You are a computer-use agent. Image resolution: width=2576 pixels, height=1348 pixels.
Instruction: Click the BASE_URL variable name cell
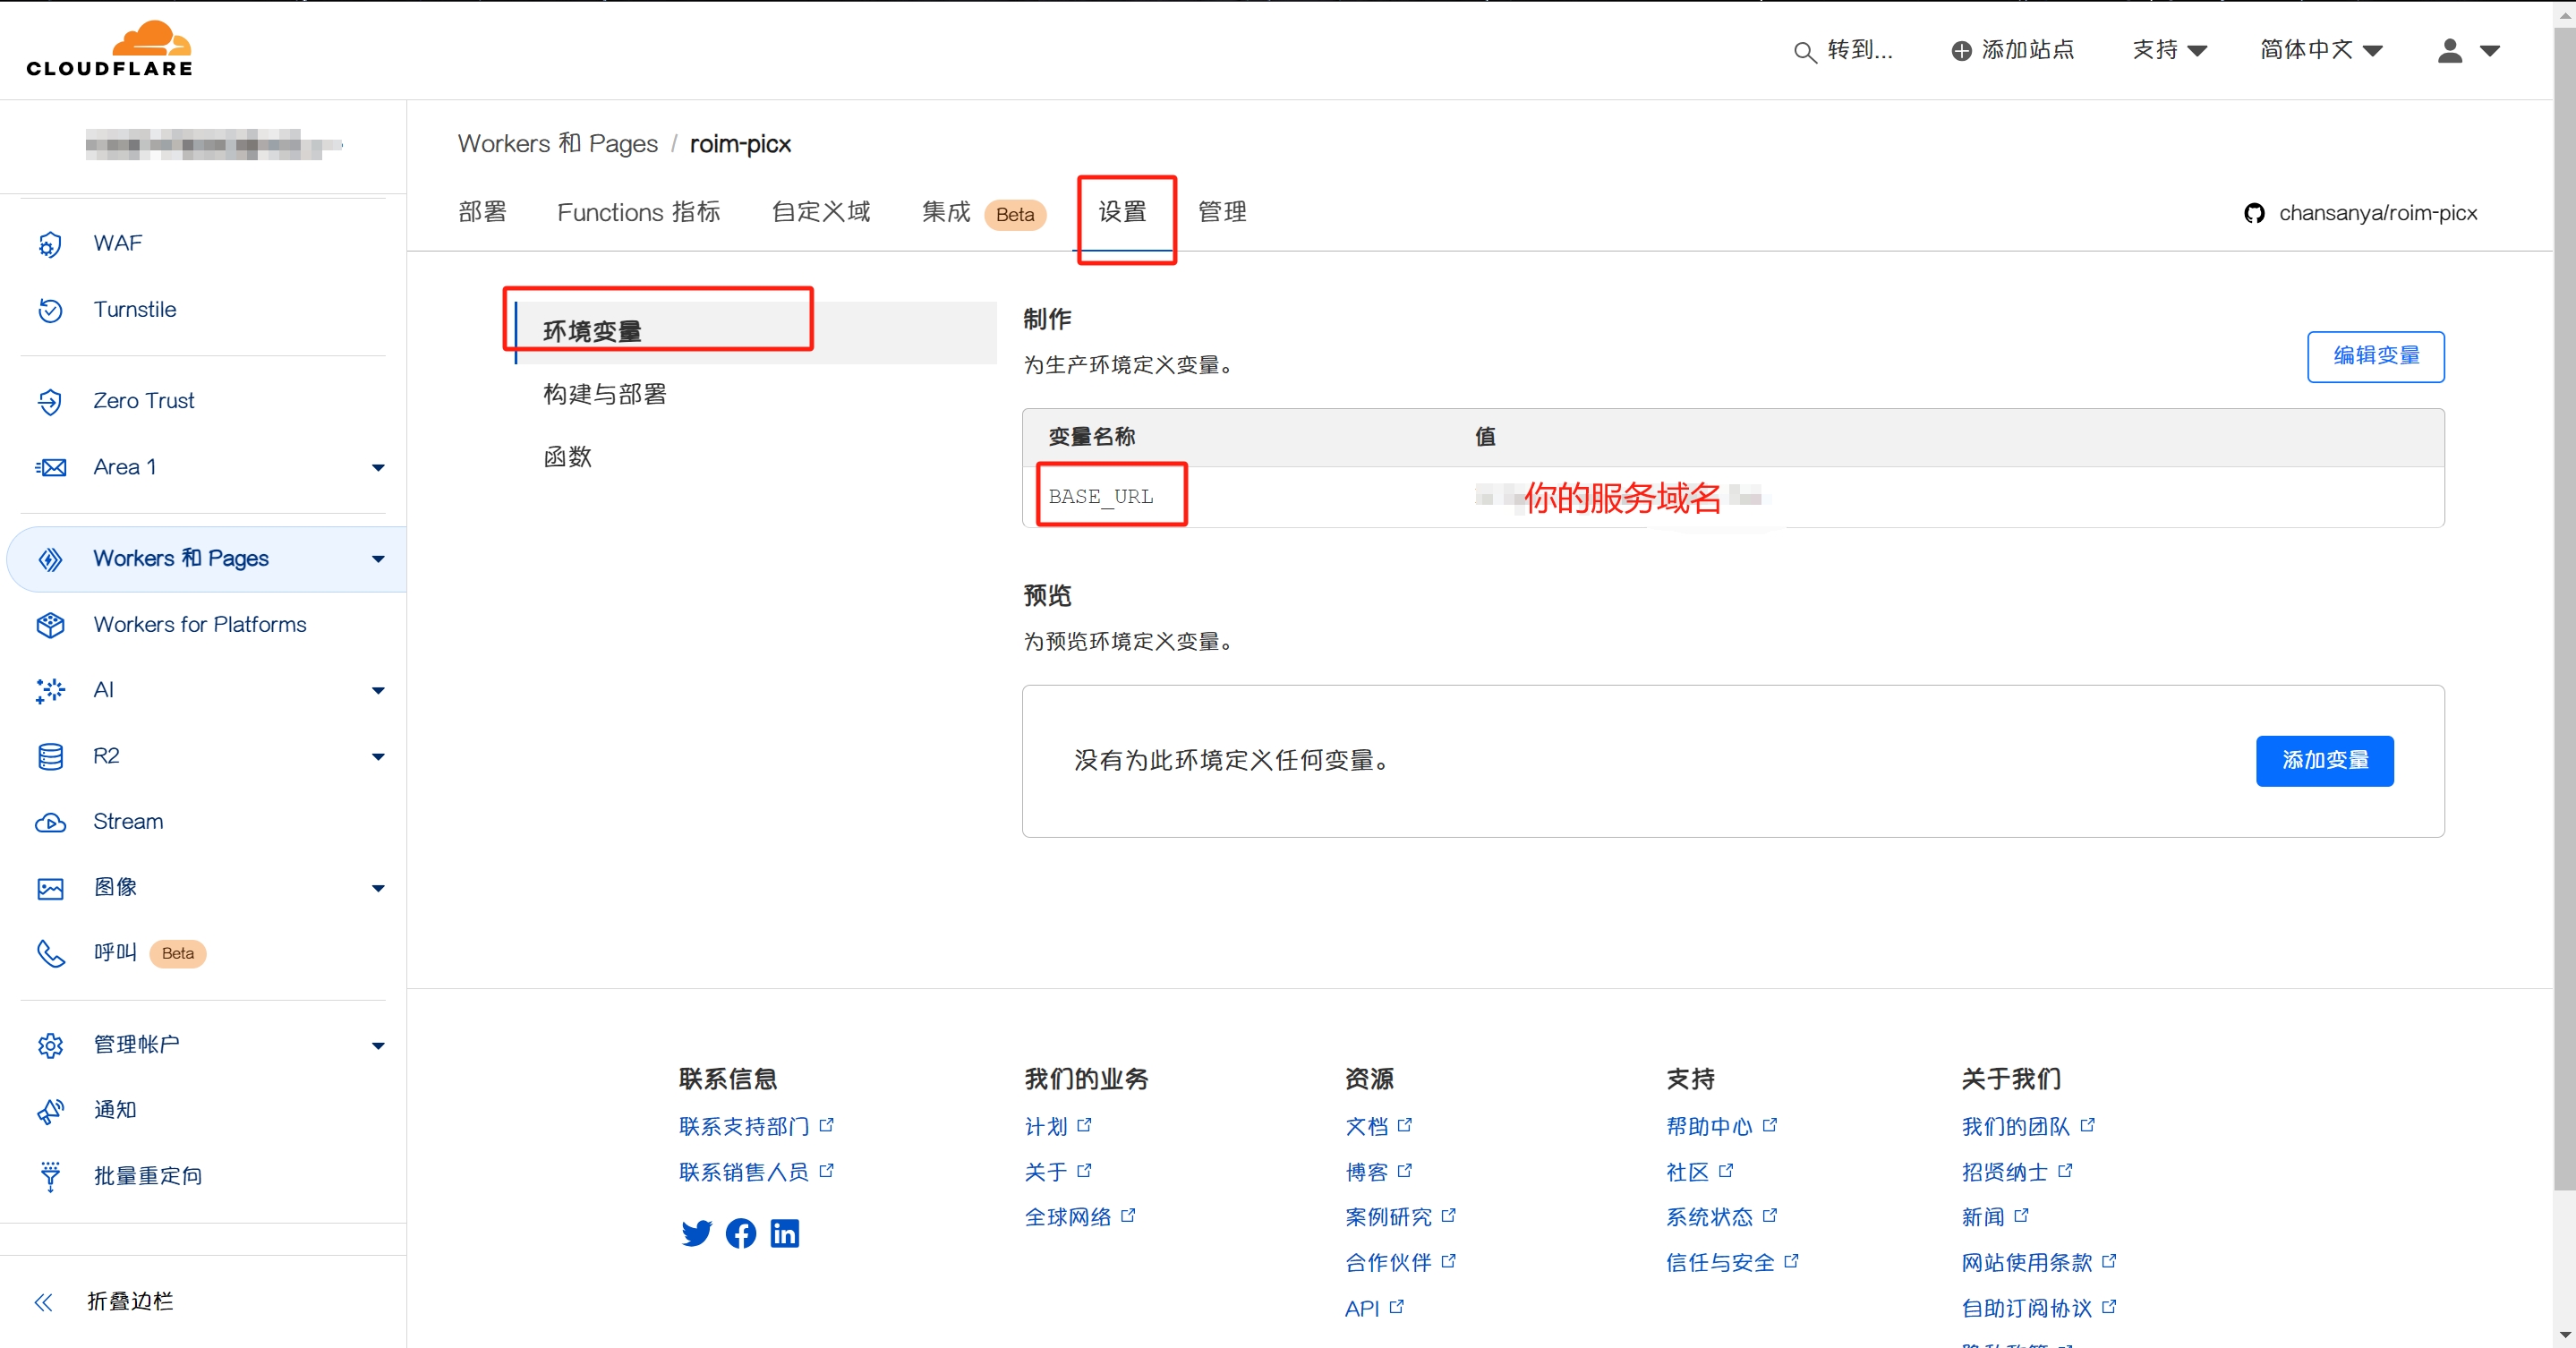(1100, 496)
